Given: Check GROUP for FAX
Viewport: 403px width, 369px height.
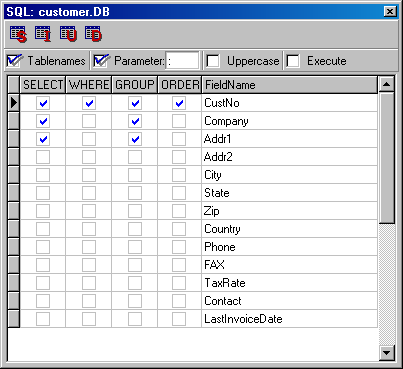Looking at the screenshot, I should [x=135, y=265].
